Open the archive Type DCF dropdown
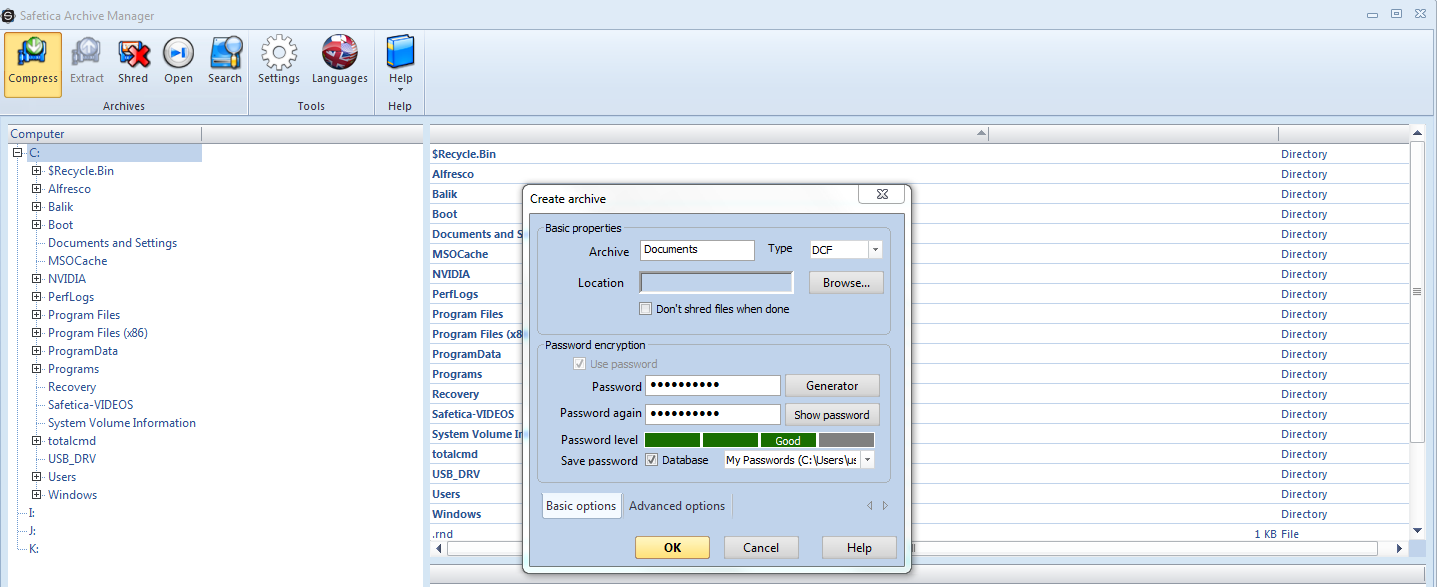Screen dimensions: 1437x587 click(875, 250)
